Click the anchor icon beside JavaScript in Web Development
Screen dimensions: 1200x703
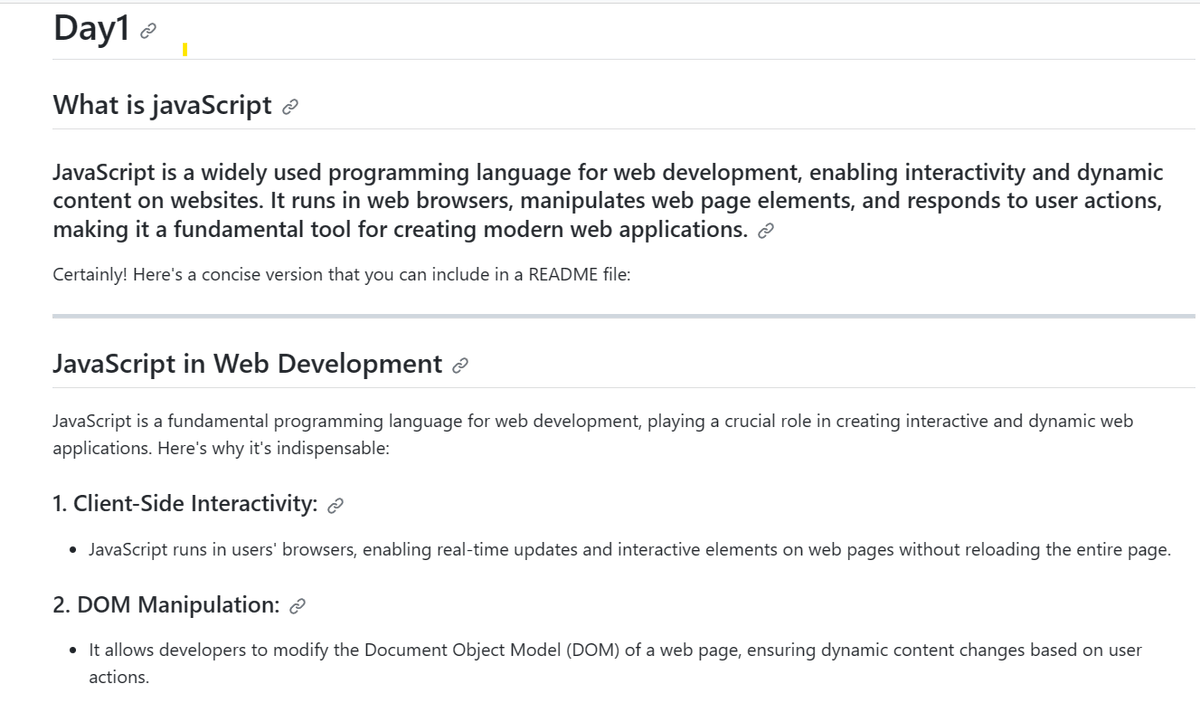coord(460,365)
